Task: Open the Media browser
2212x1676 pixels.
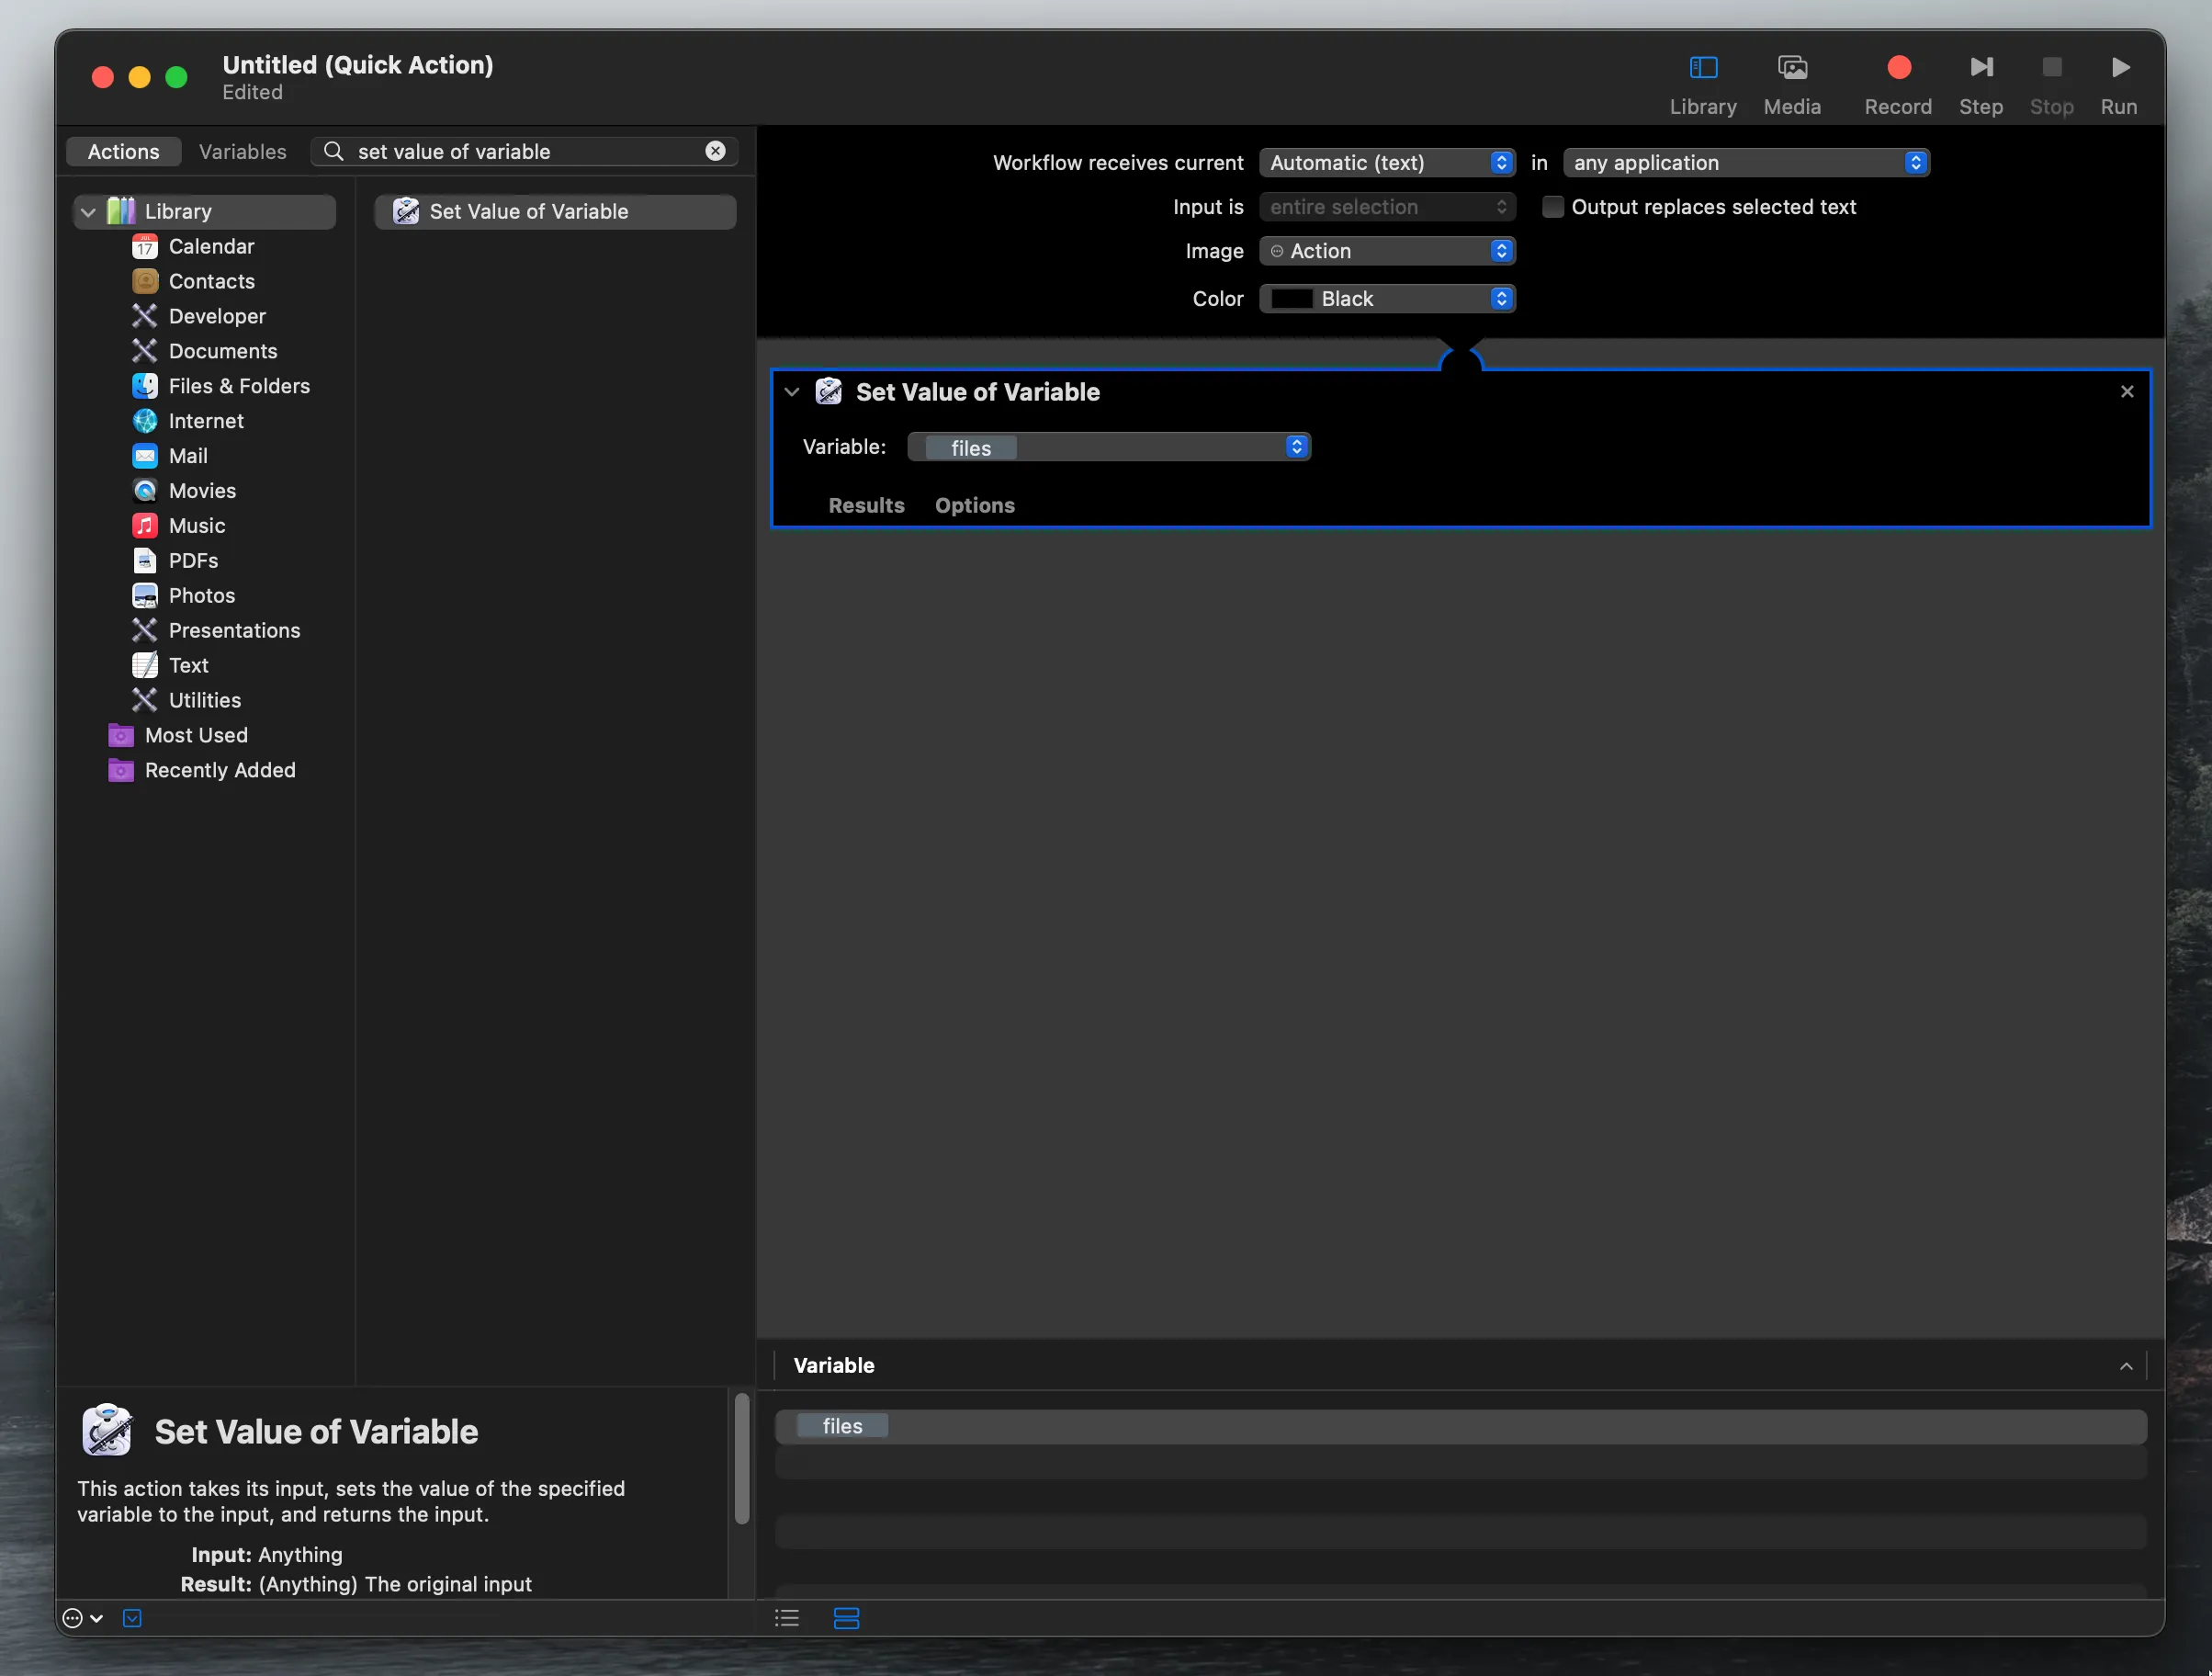Action: (1793, 82)
